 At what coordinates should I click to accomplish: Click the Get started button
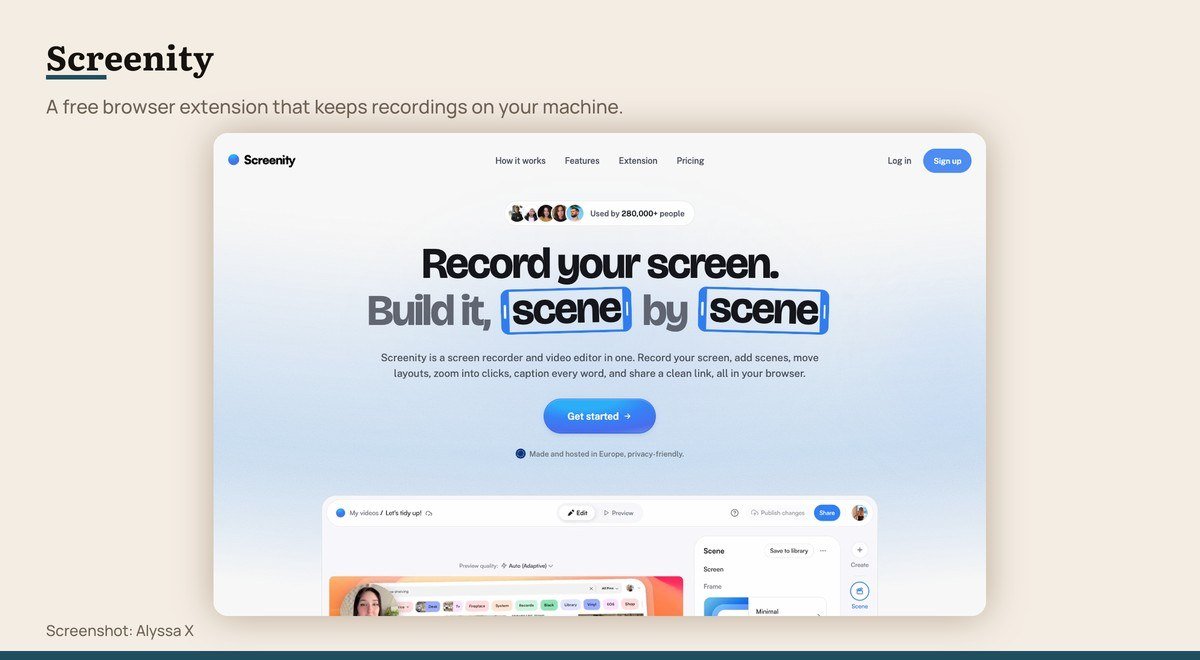pos(599,416)
